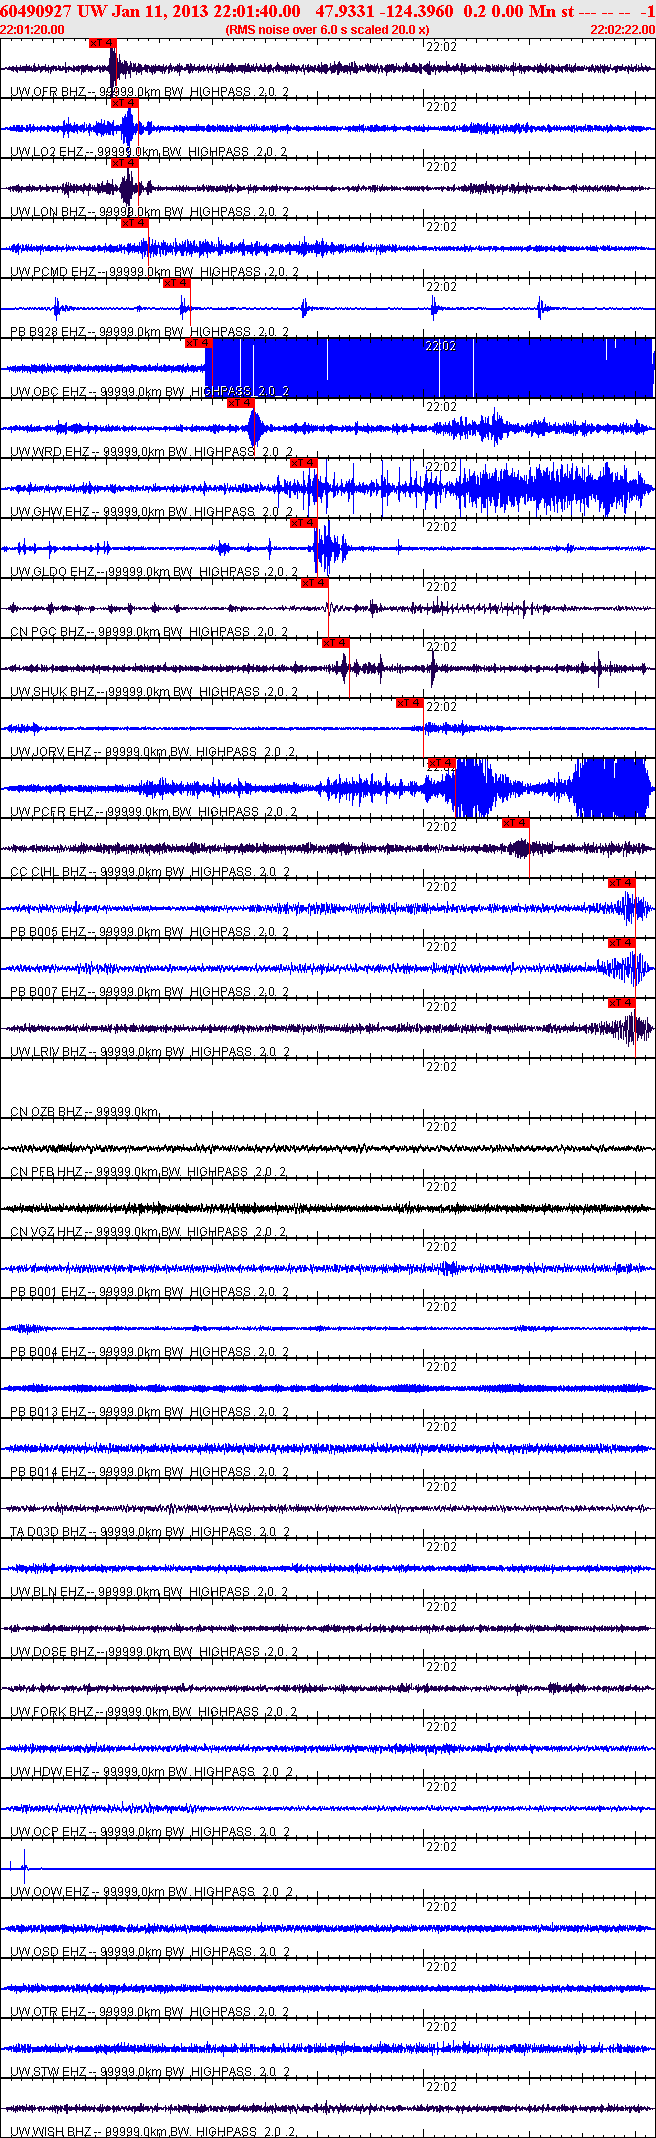
Task: Choose station label "UW.PCFR EHZ"
Action: tap(51, 812)
